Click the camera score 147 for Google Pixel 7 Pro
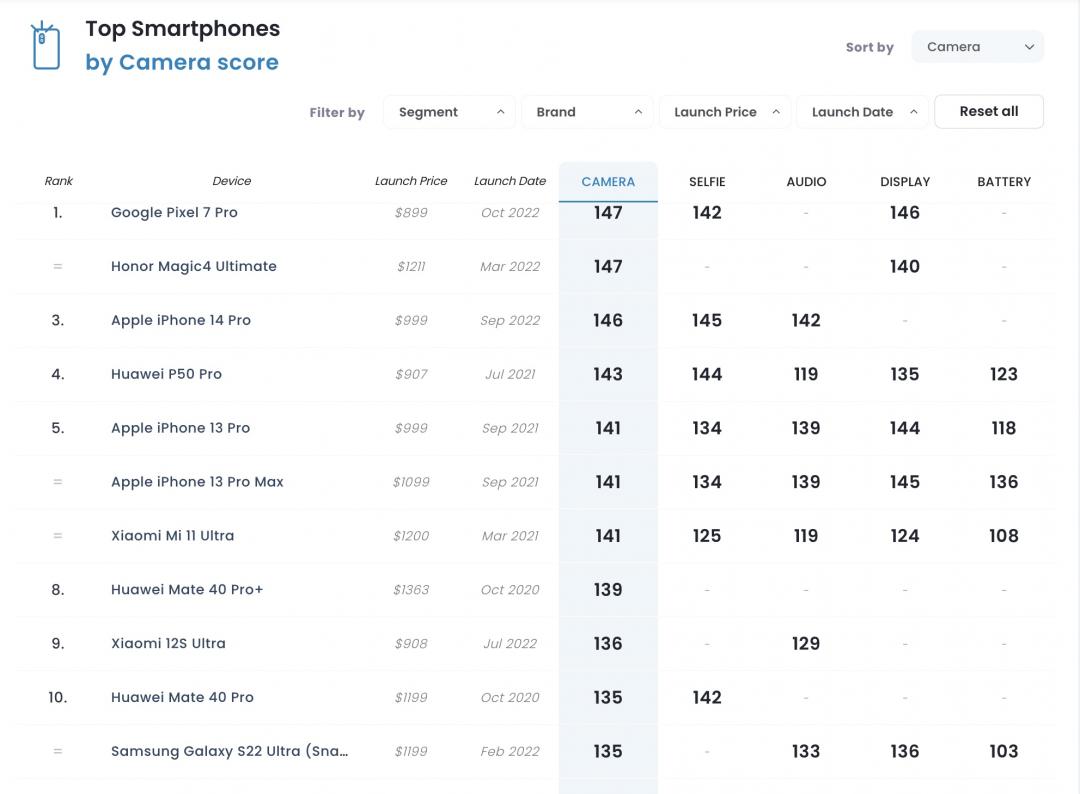The height and width of the screenshot is (794, 1080). point(608,213)
